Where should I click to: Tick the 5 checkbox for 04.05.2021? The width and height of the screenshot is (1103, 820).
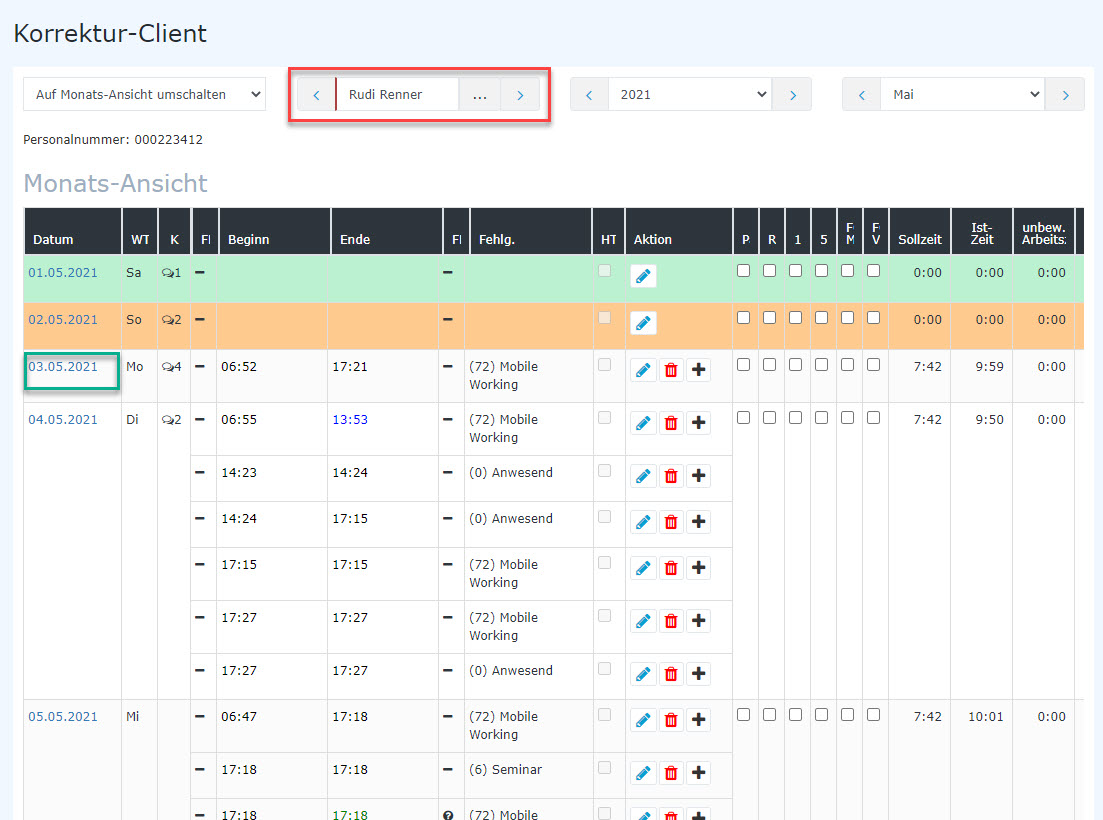coord(822,418)
